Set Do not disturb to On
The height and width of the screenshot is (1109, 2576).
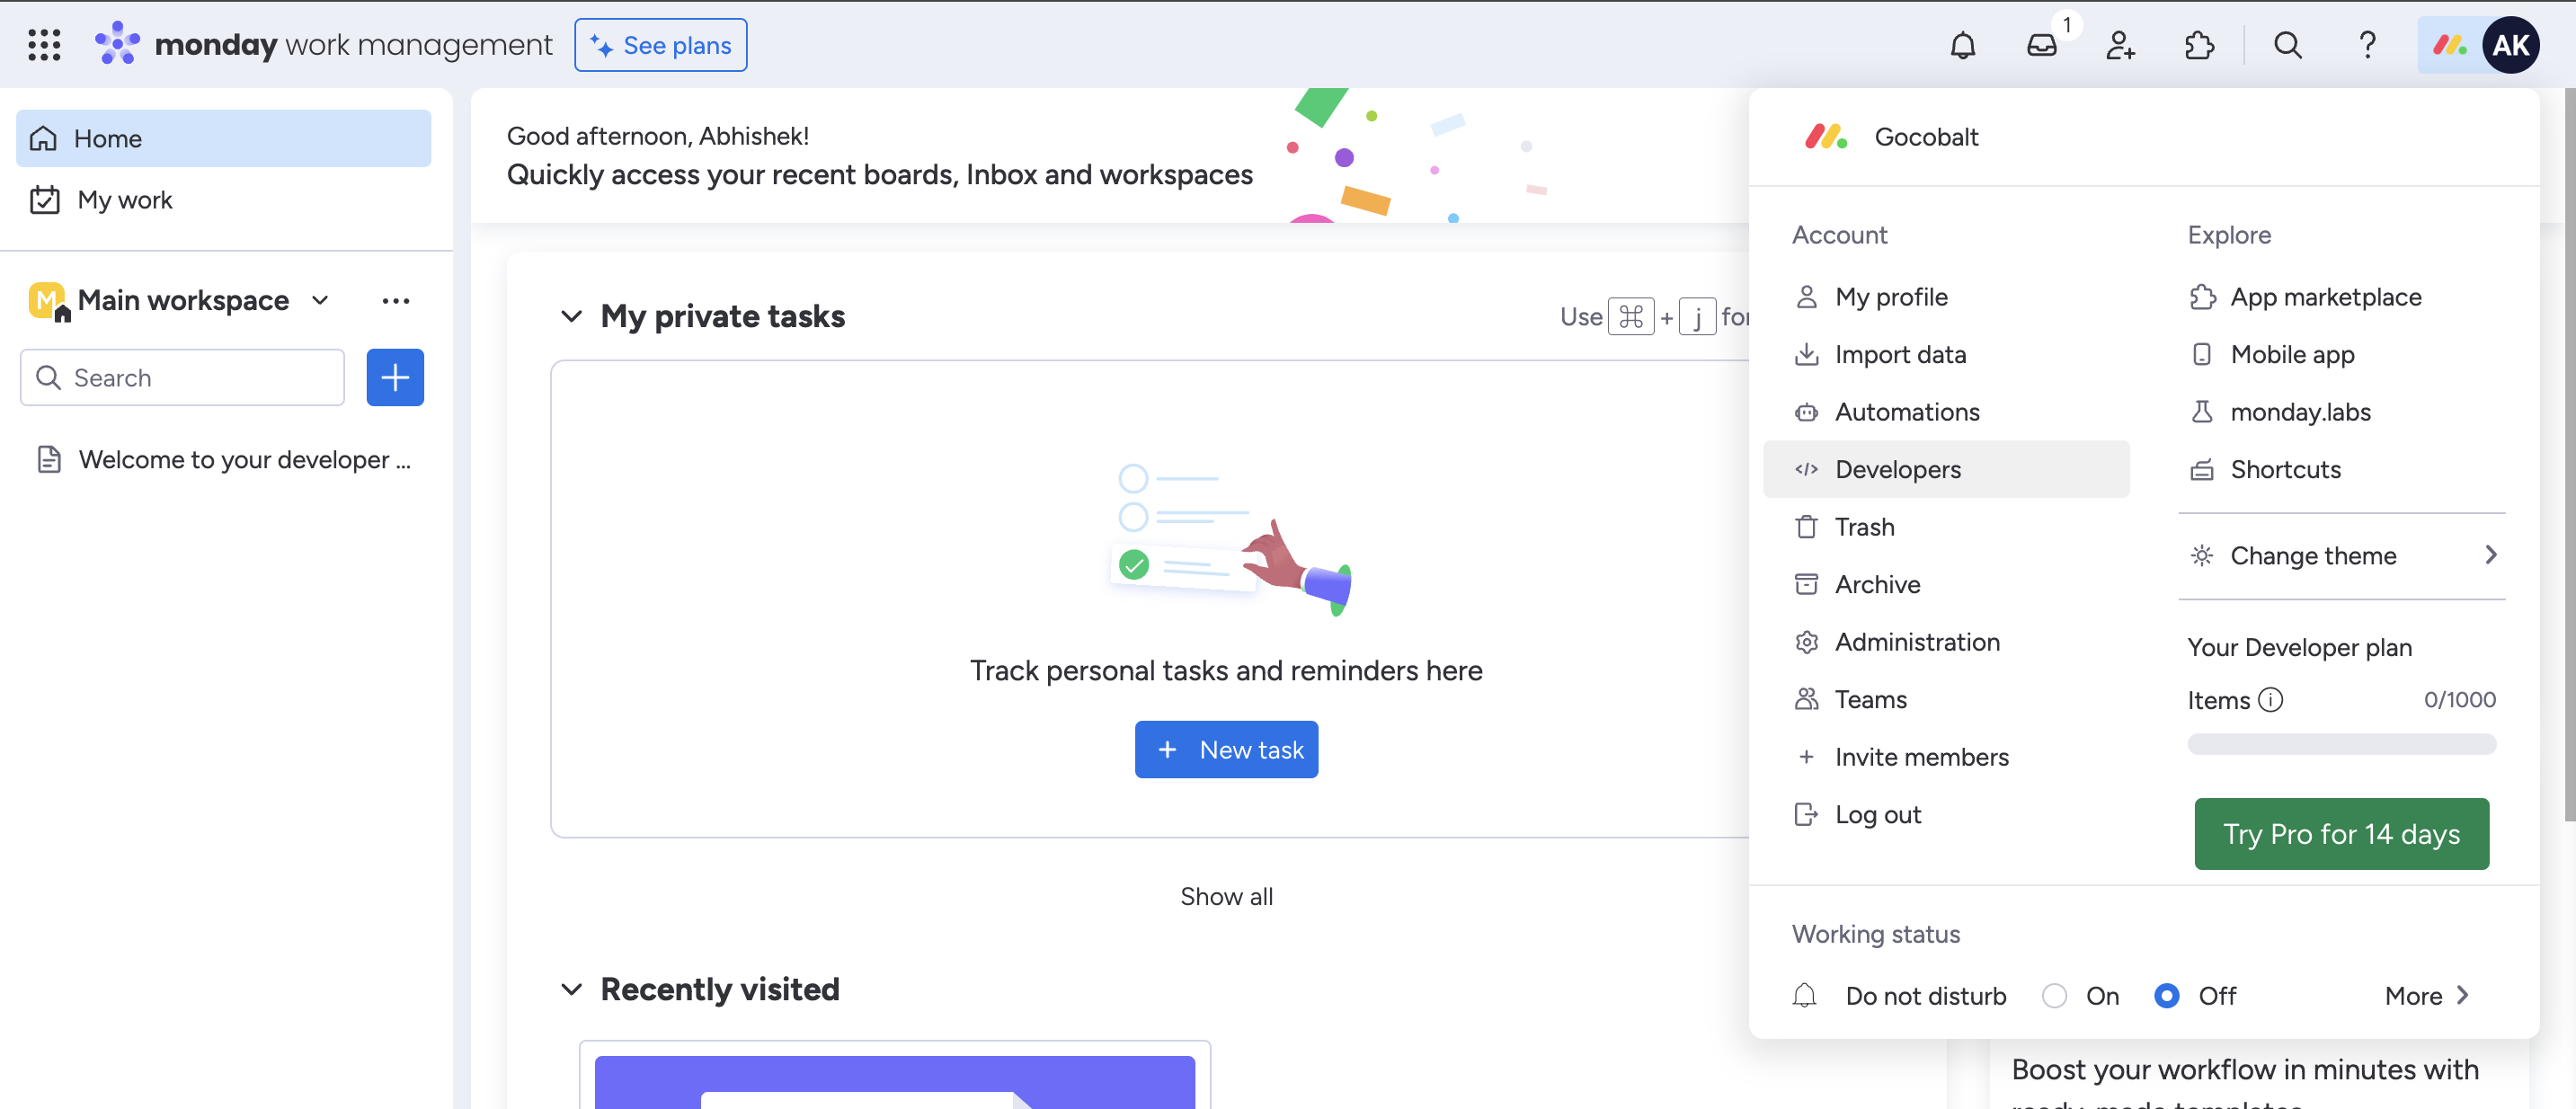(2056, 995)
